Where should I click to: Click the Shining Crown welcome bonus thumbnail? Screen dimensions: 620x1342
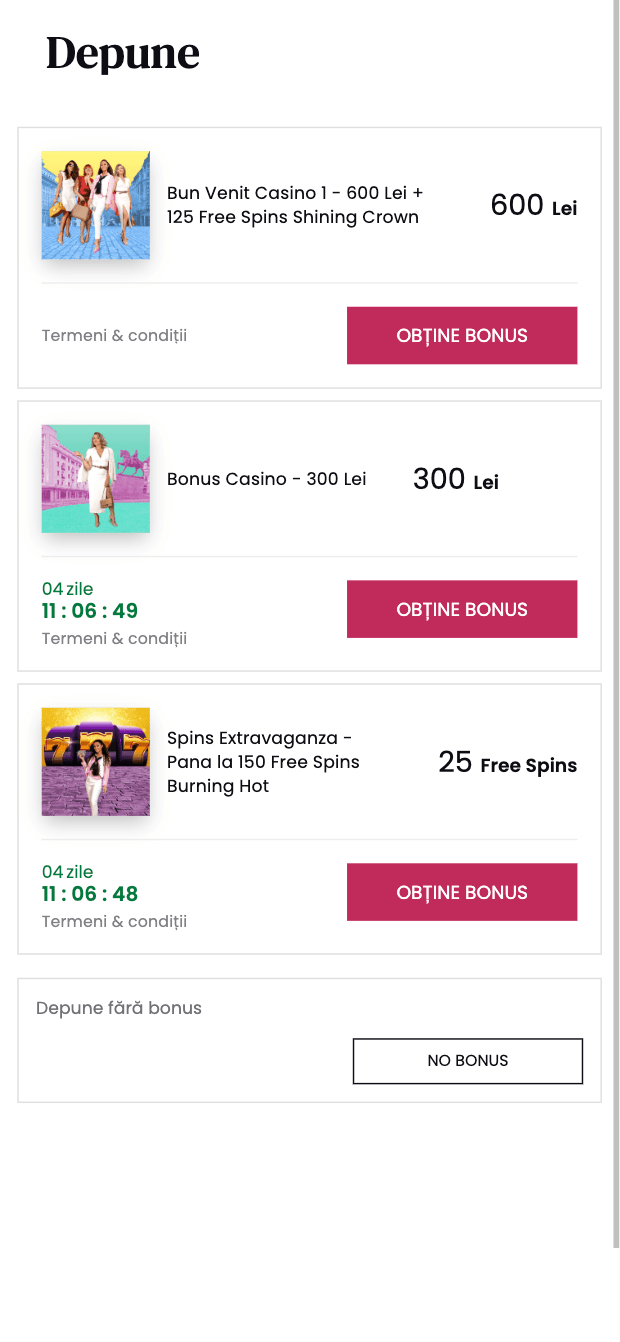coord(95,205)
